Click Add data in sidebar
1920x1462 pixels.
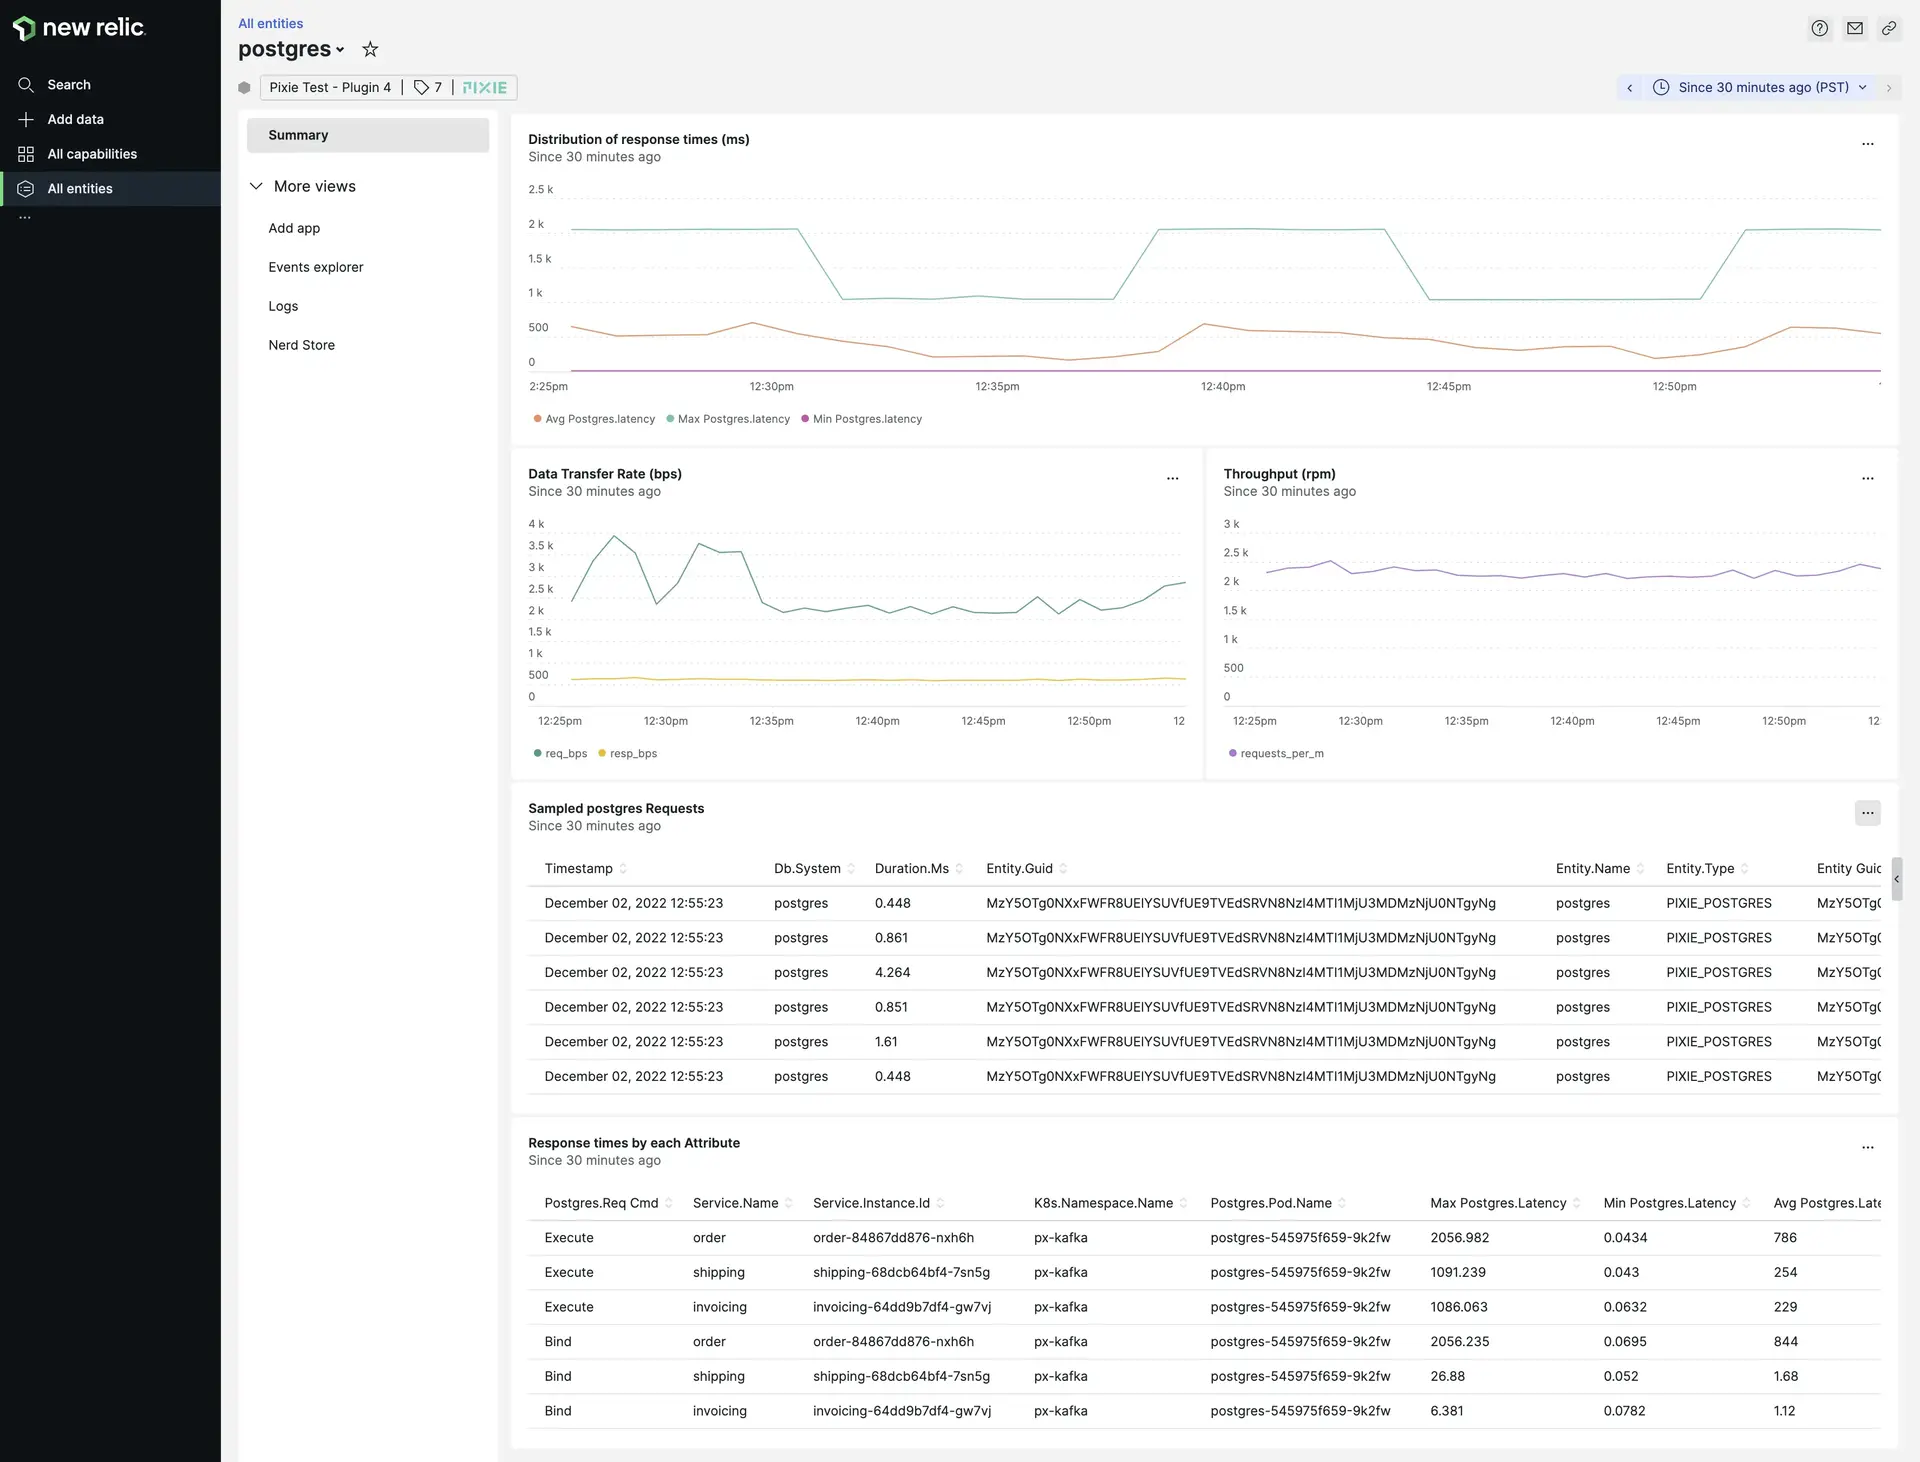75,119
